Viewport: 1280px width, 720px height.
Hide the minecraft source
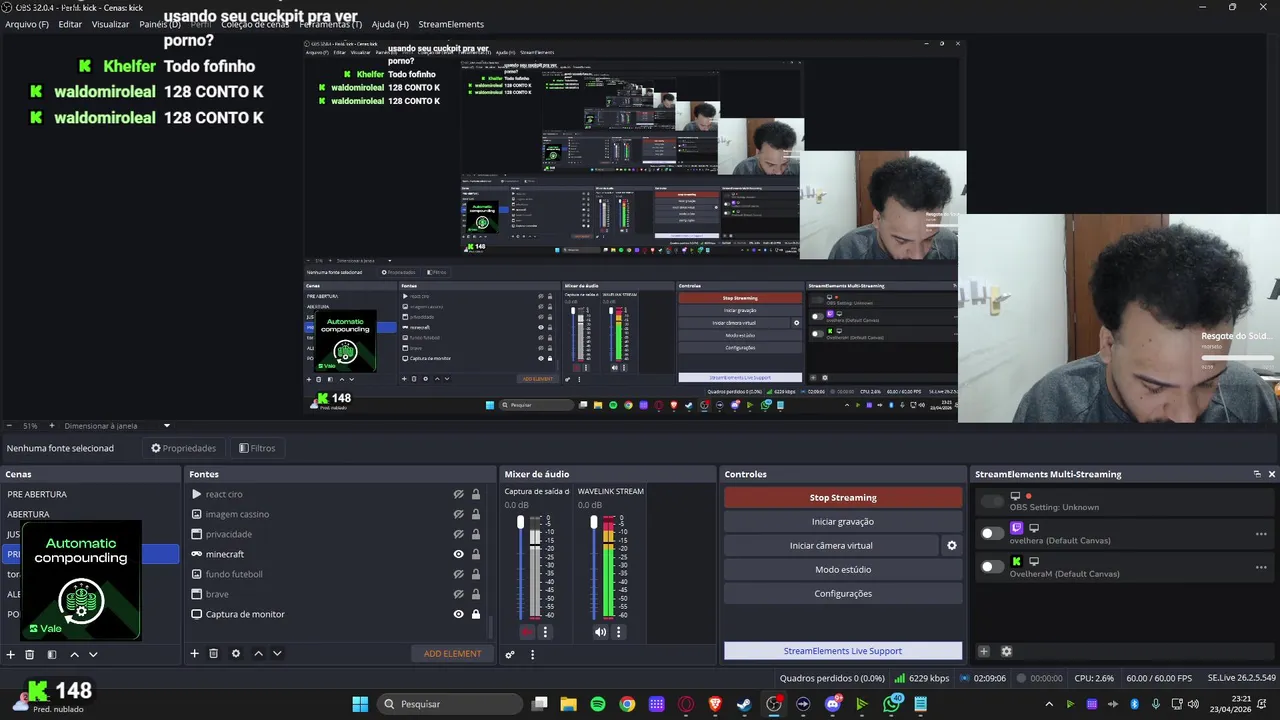458,554
